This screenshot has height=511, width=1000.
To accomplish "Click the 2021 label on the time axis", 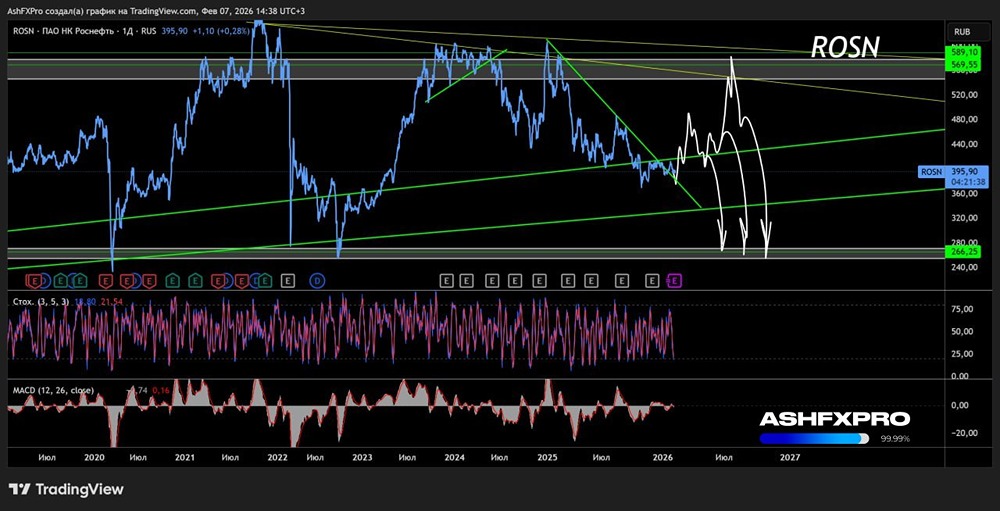I will coord(185,457).
